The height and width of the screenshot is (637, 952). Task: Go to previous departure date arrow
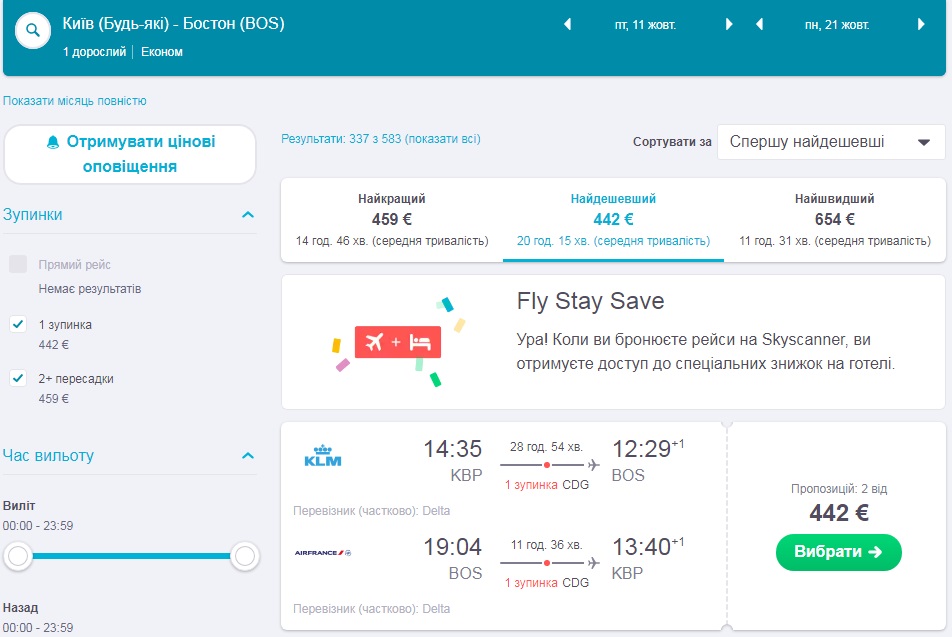click(x=568, y=25)
